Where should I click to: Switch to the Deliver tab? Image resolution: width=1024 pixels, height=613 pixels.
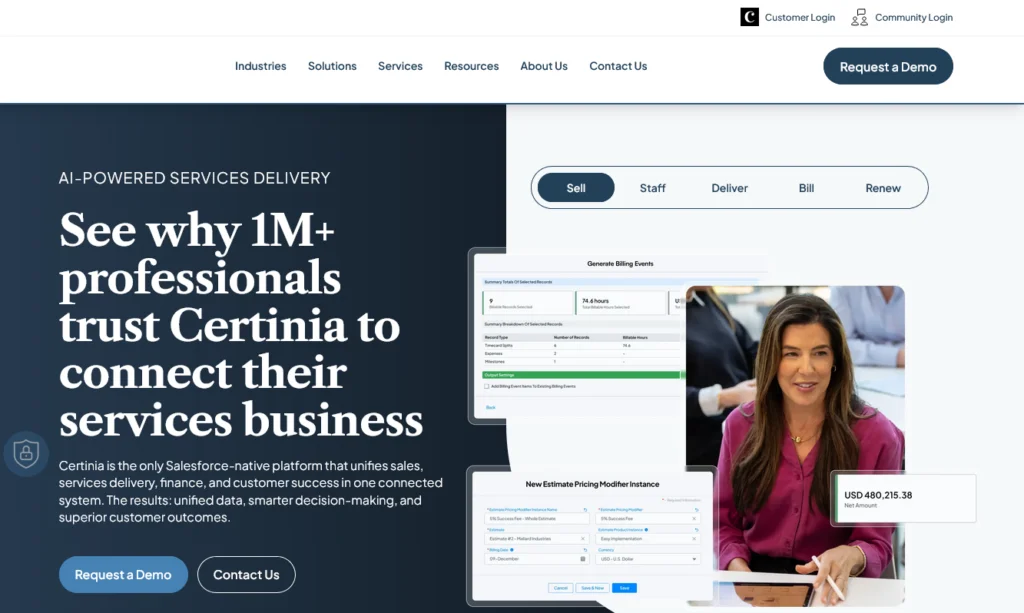(729, 188)
